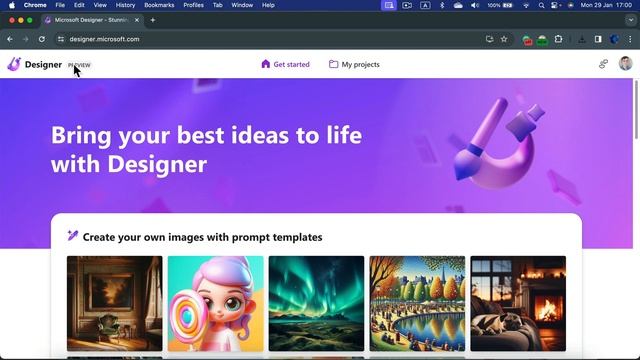Click the Bluetooth icon in the menu bar
640x360 pixels.
[442, 5]
